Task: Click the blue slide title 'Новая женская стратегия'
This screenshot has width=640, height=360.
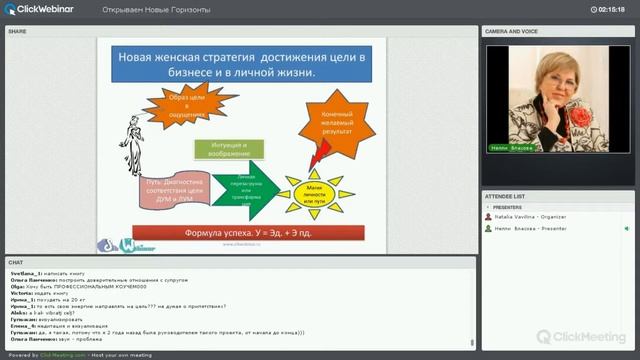Action: pos(242,64)
